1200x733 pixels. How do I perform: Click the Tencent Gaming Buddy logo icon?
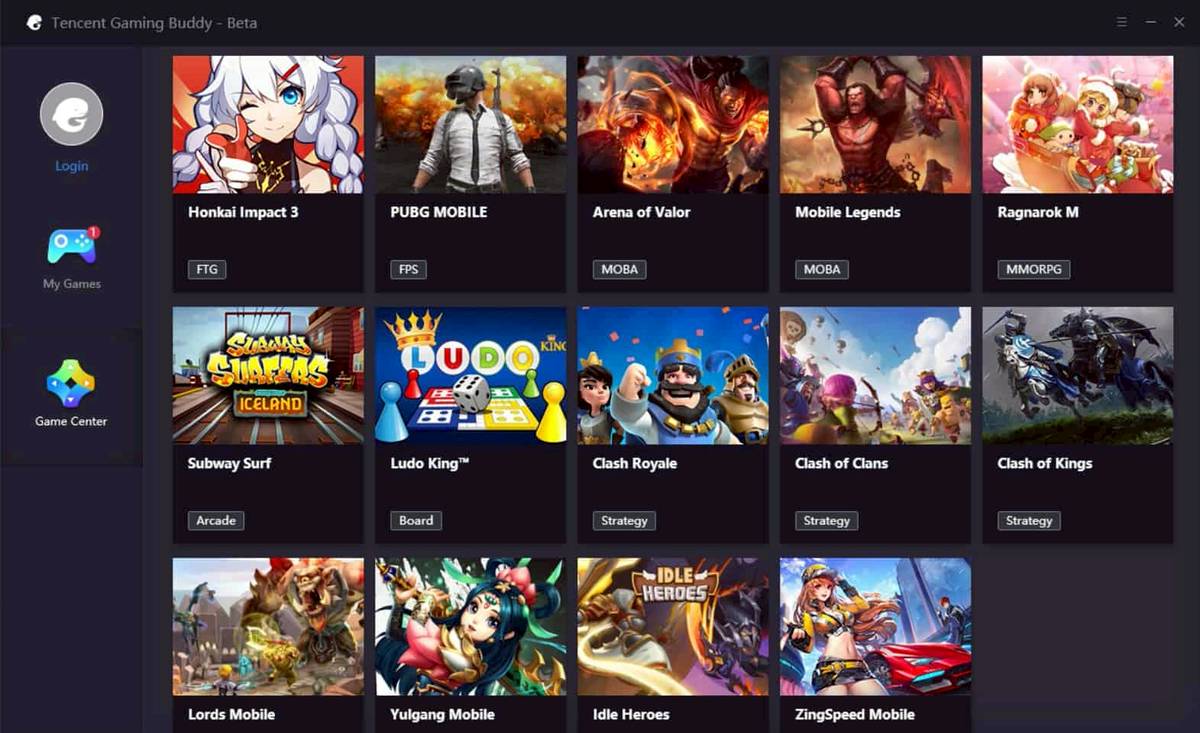34,22
